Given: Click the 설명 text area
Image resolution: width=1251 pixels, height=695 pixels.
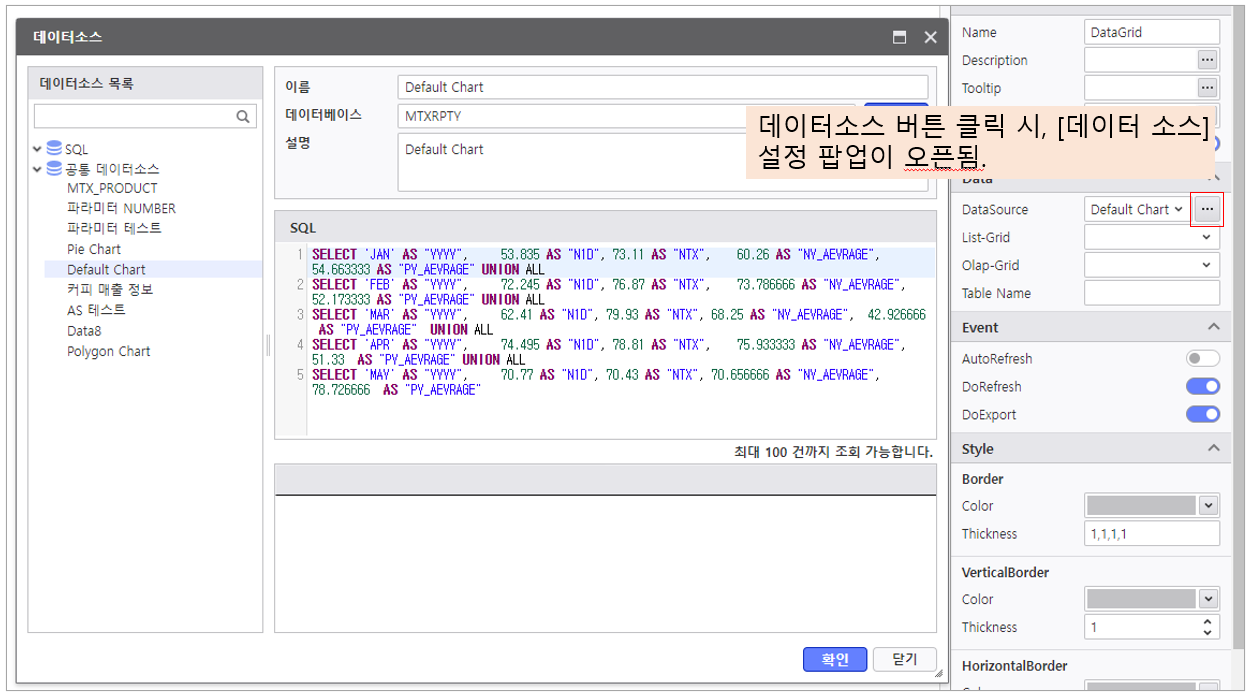Looking at the screenshot, I should tap(662, 162).
